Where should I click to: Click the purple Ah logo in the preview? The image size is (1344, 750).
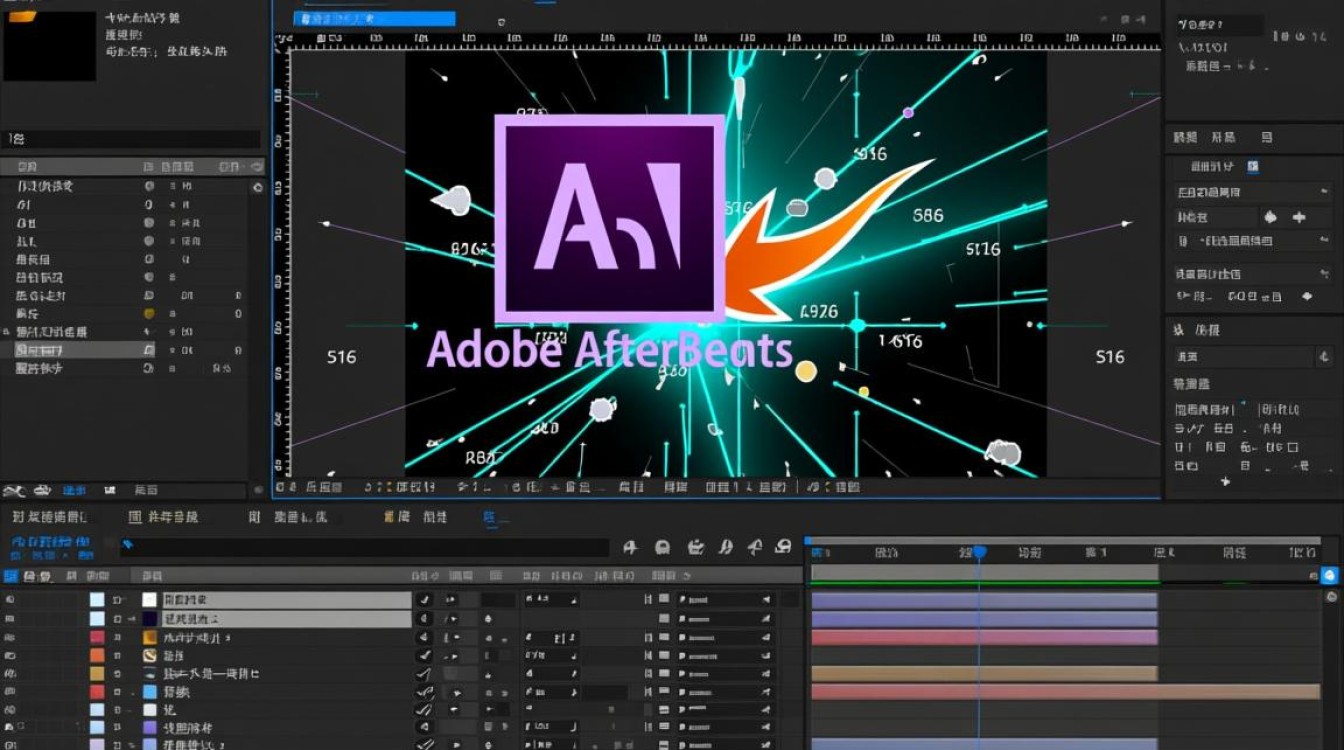(x=609, y=216)
